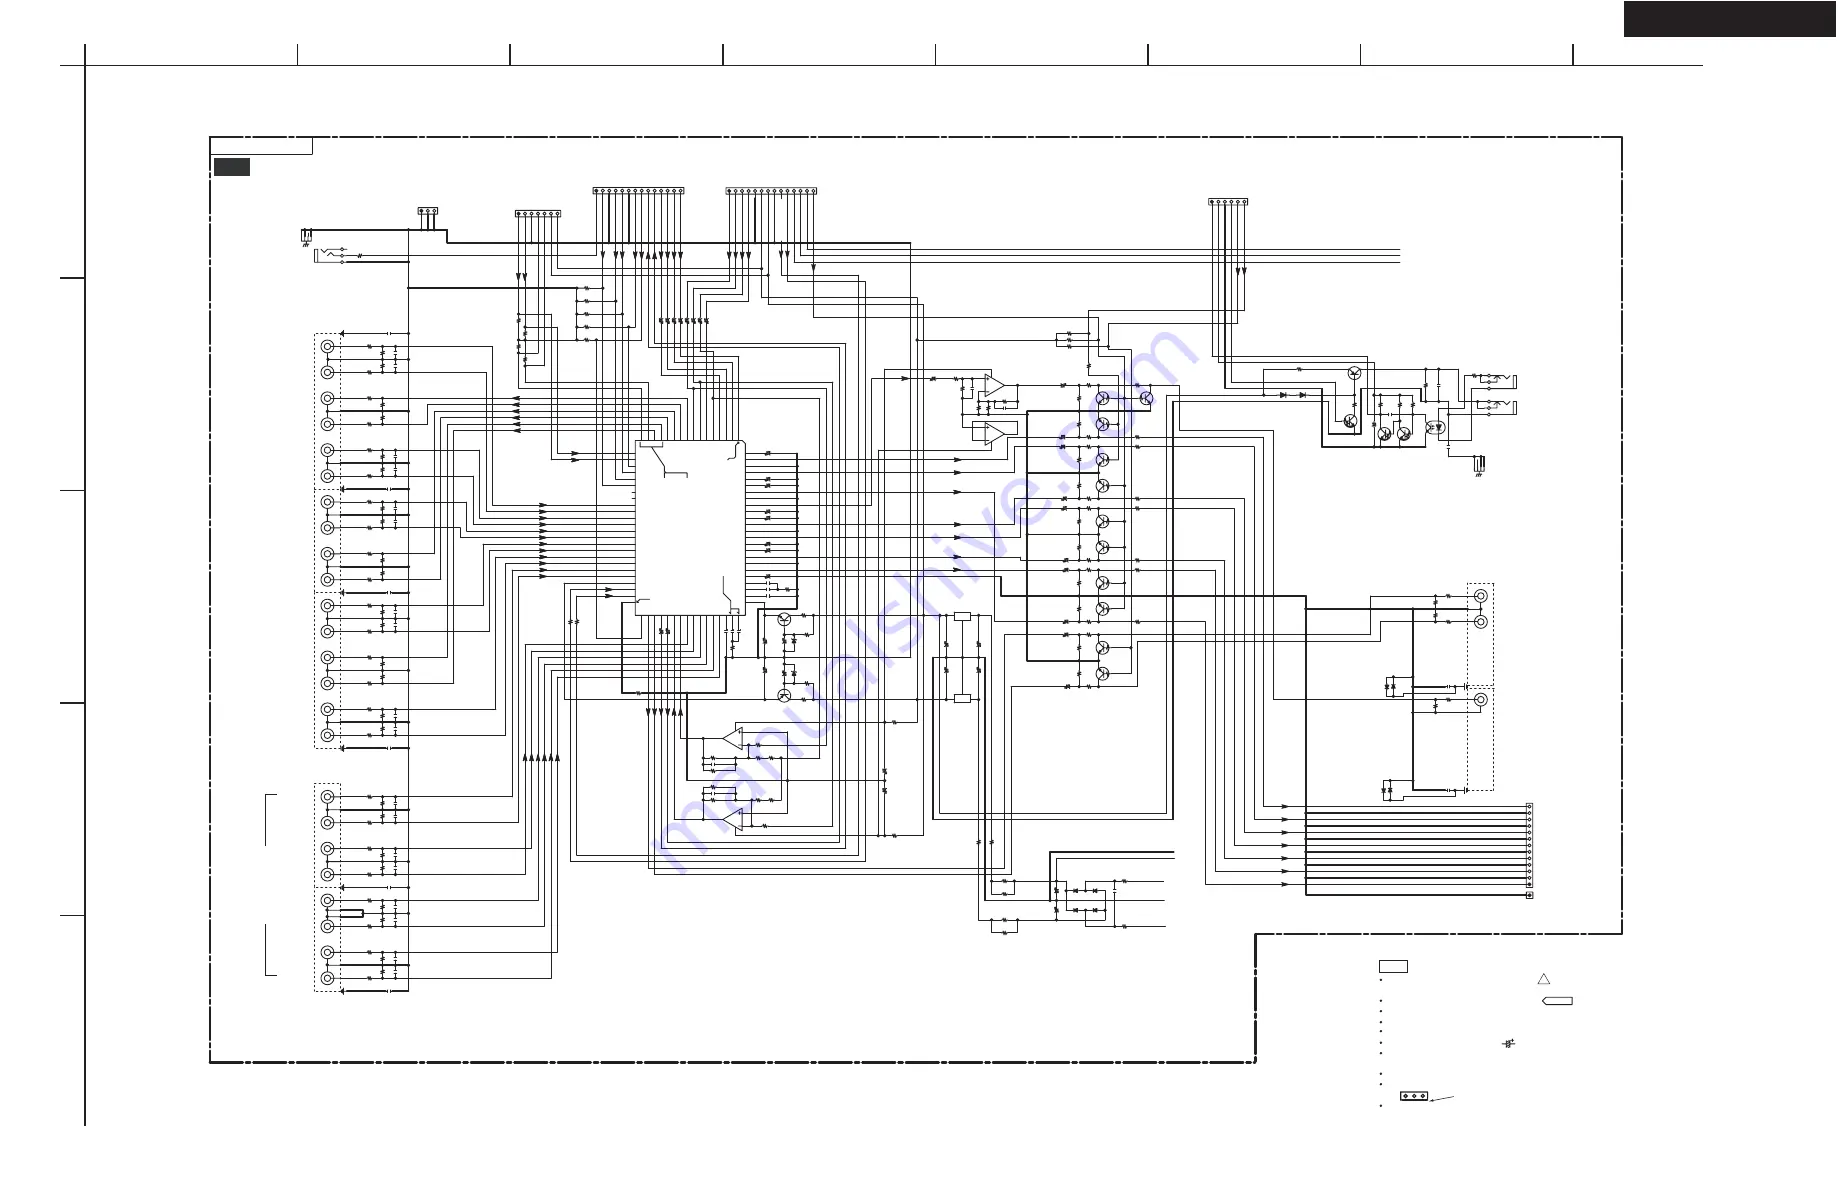1838x1190 pixels.
Task: Click the large central IC chip block
Action: [690, 528]
